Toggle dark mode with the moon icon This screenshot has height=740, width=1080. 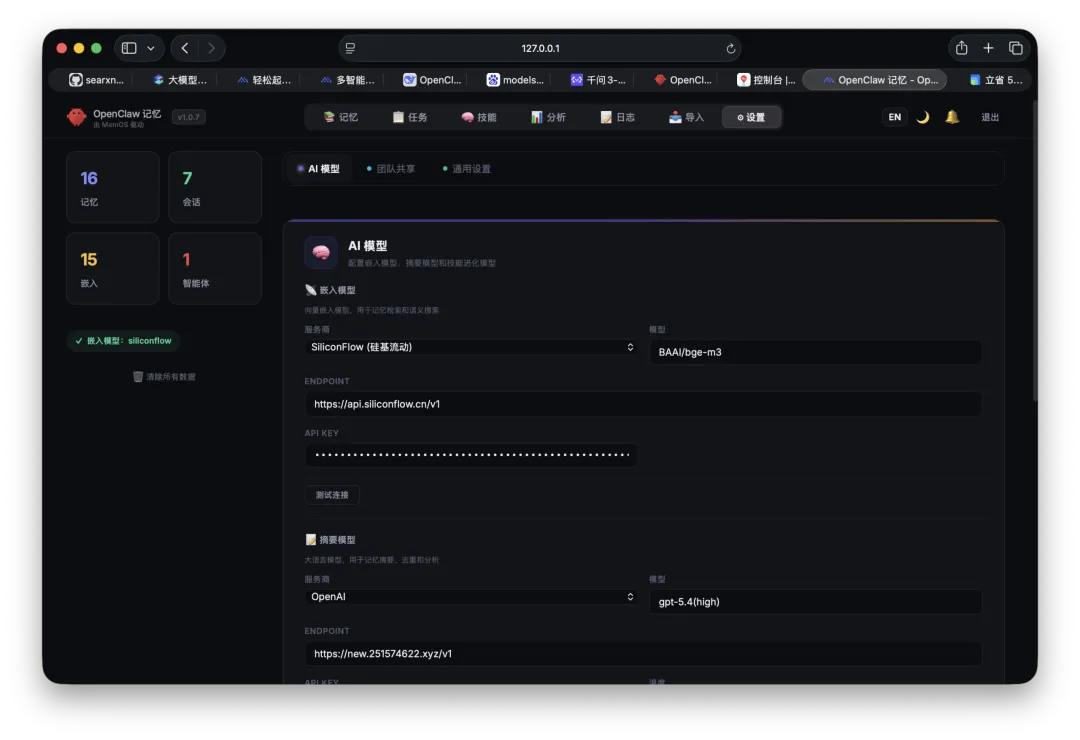point(923,117)
